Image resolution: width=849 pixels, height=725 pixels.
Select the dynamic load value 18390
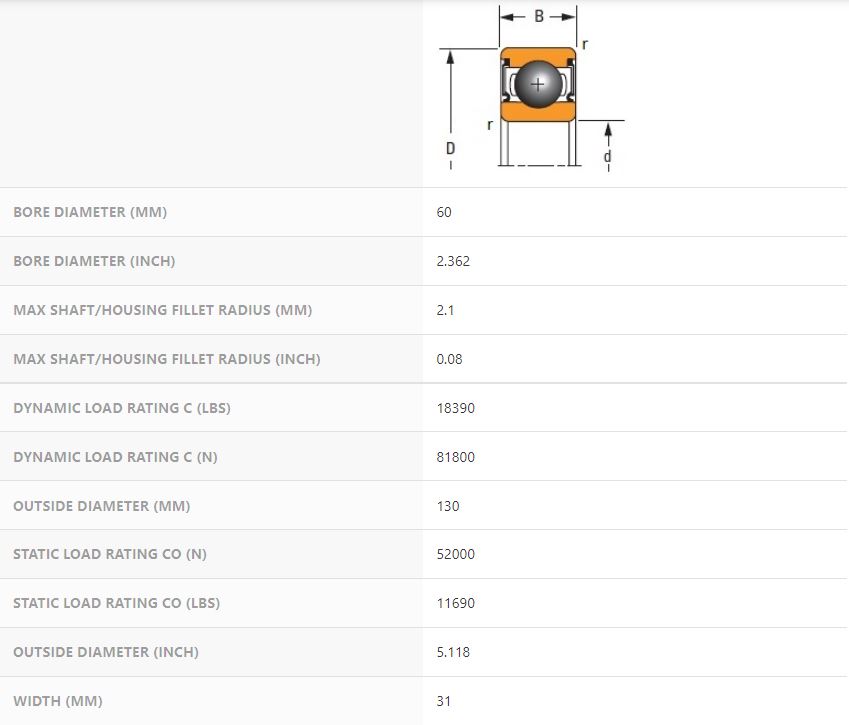[455, 408]
